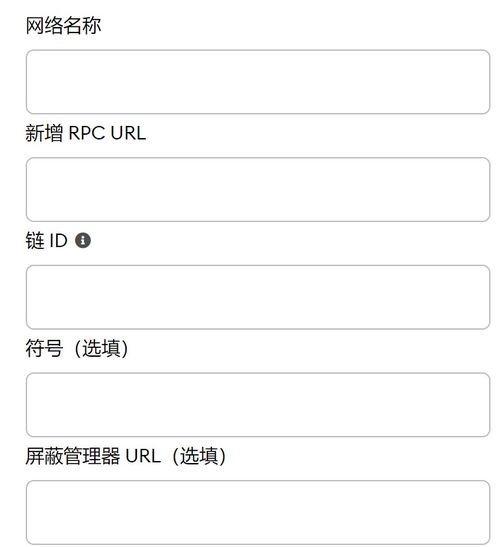Click the 链 ID label text
The width and height of the screenshot is (500, 547).
tap(46, 240)
